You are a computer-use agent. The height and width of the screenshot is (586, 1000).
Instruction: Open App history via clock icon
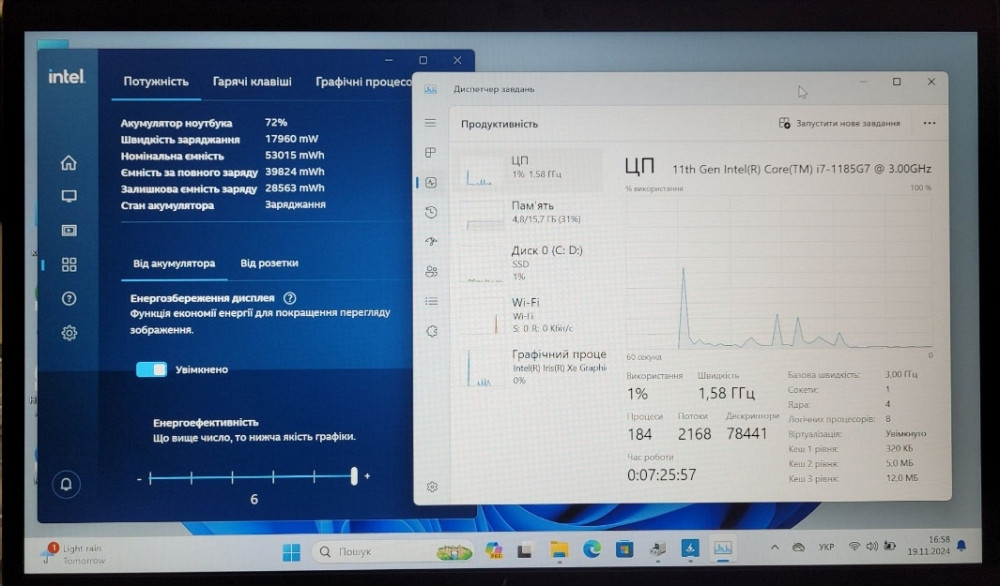point(431,212)
